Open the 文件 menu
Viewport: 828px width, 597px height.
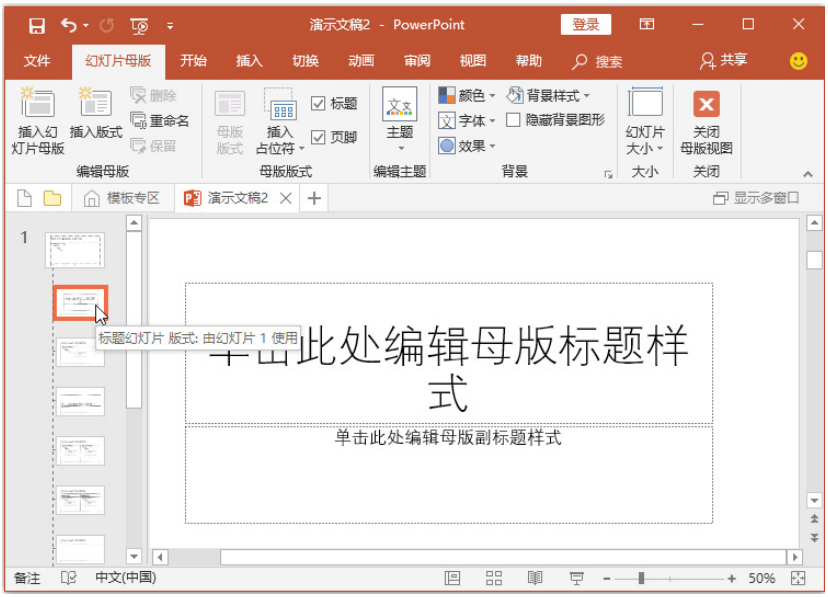tap(37, 61)
